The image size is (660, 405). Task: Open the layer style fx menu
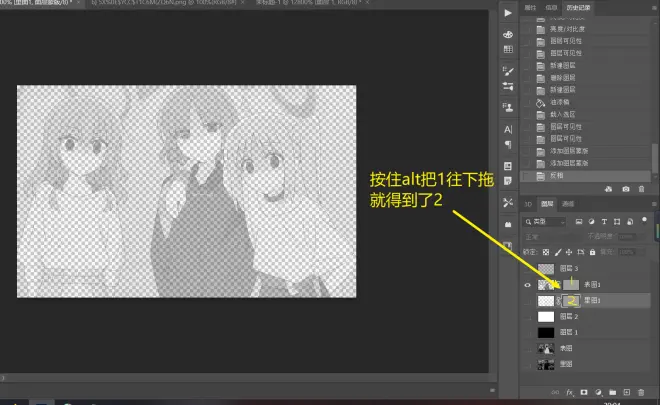(x=570, y=392)
